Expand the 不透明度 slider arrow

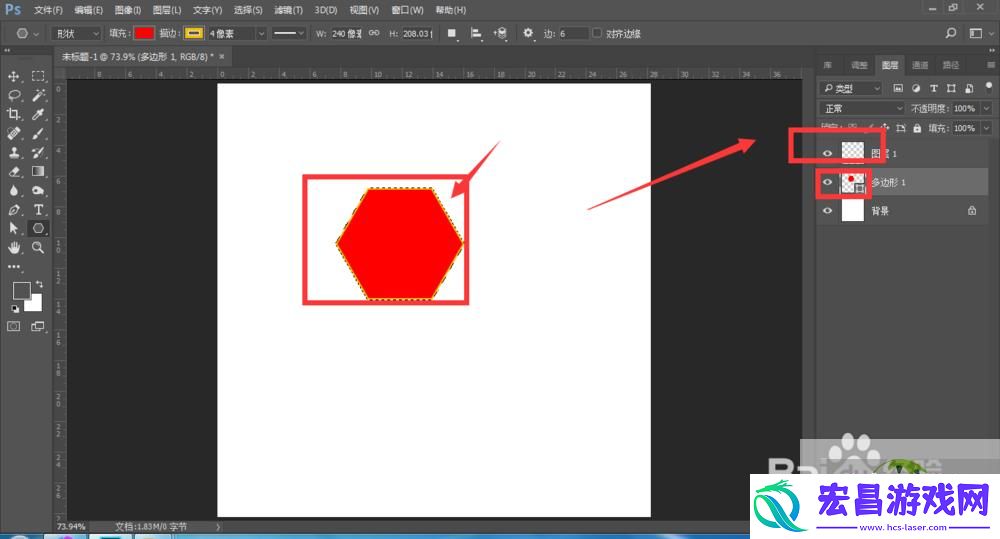tap(986, 108)
